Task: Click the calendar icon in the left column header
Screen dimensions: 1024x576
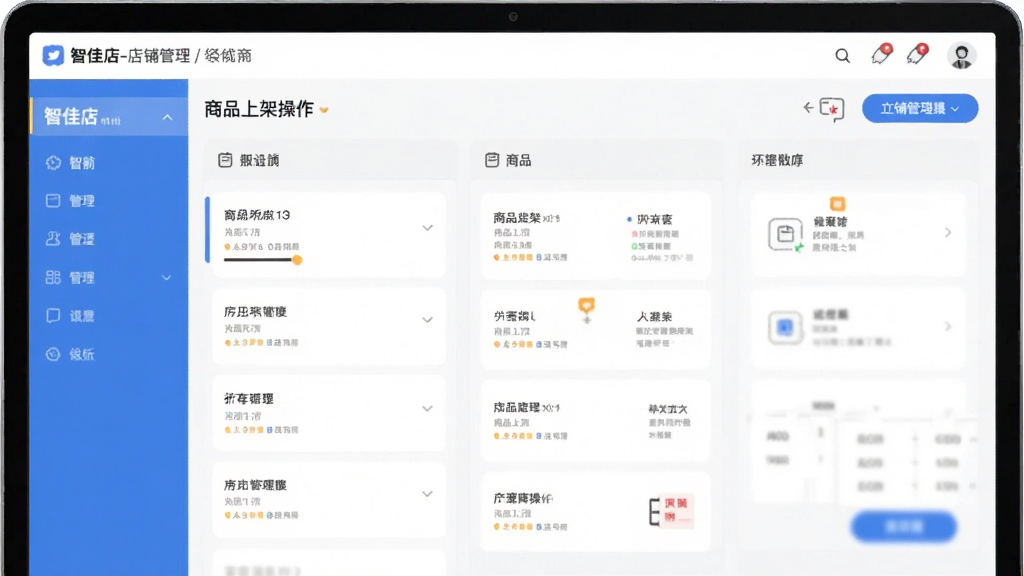Action: tap(225, 160)
